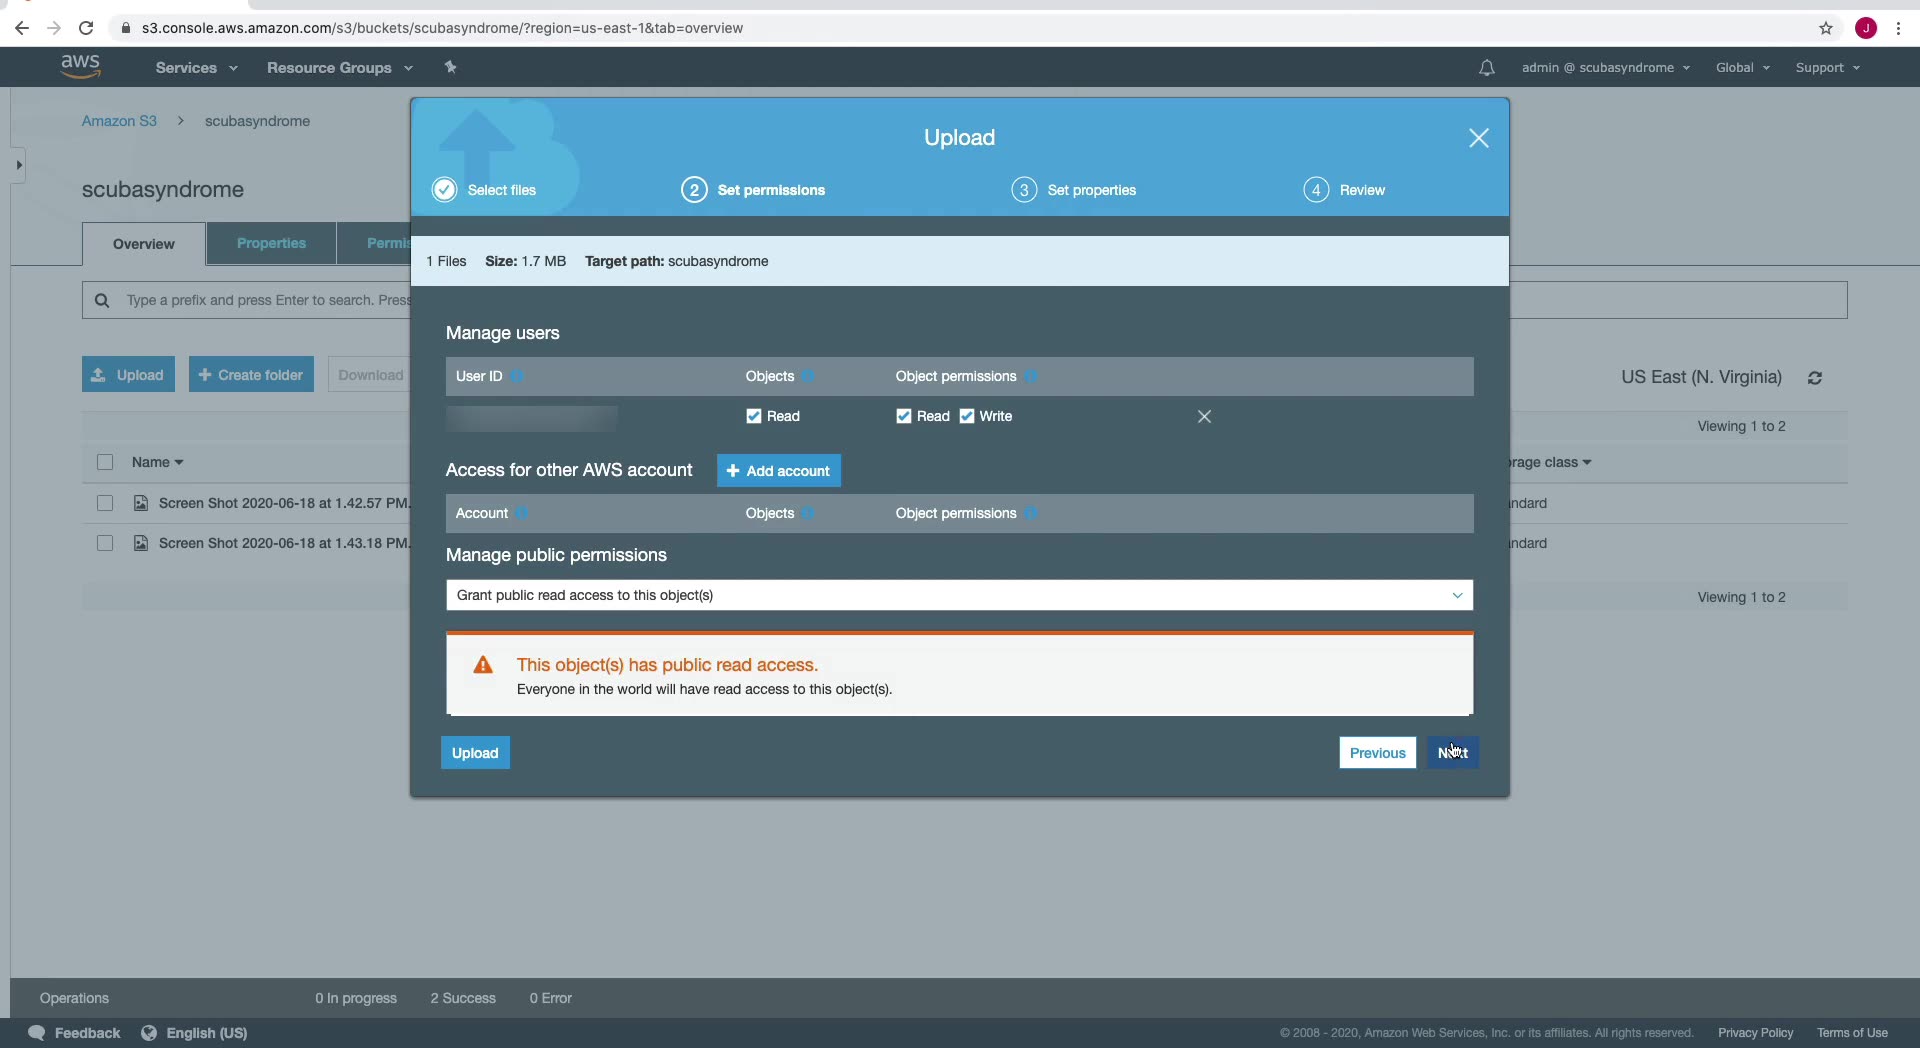The width and height of the screenshot is (1920, 1048).
Task: Click the AWS logo home icon
Action: [x=80, y=66]
